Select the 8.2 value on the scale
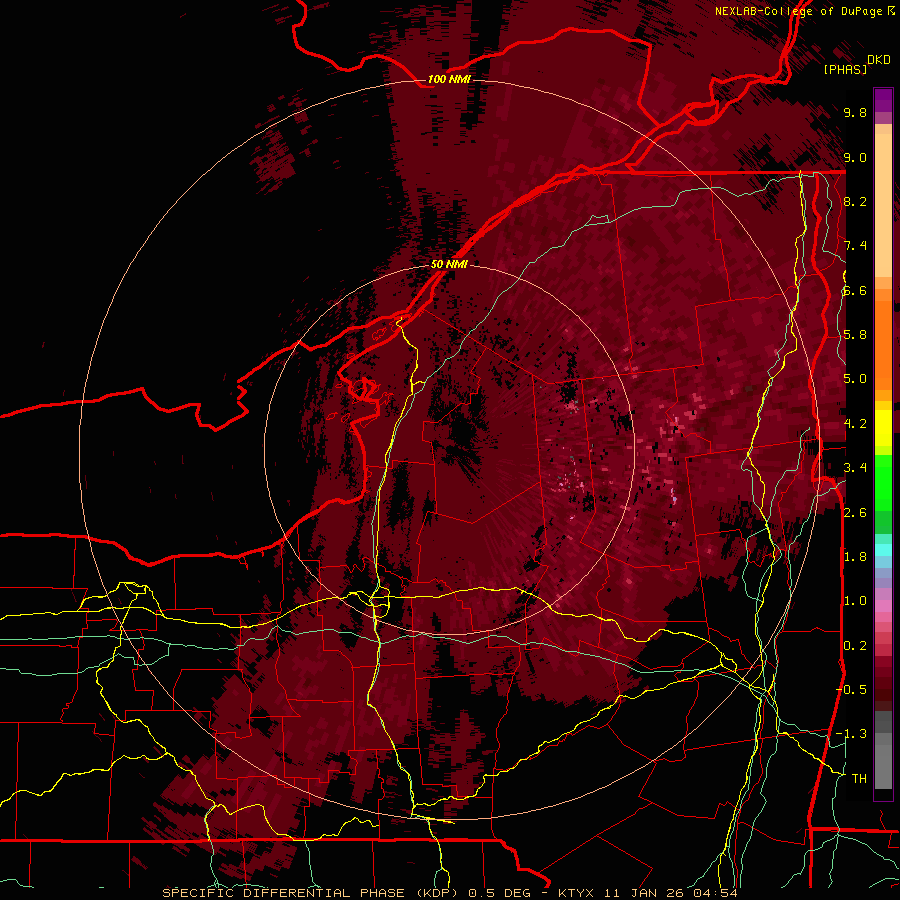The image size is (900, 900). [855, 201]
